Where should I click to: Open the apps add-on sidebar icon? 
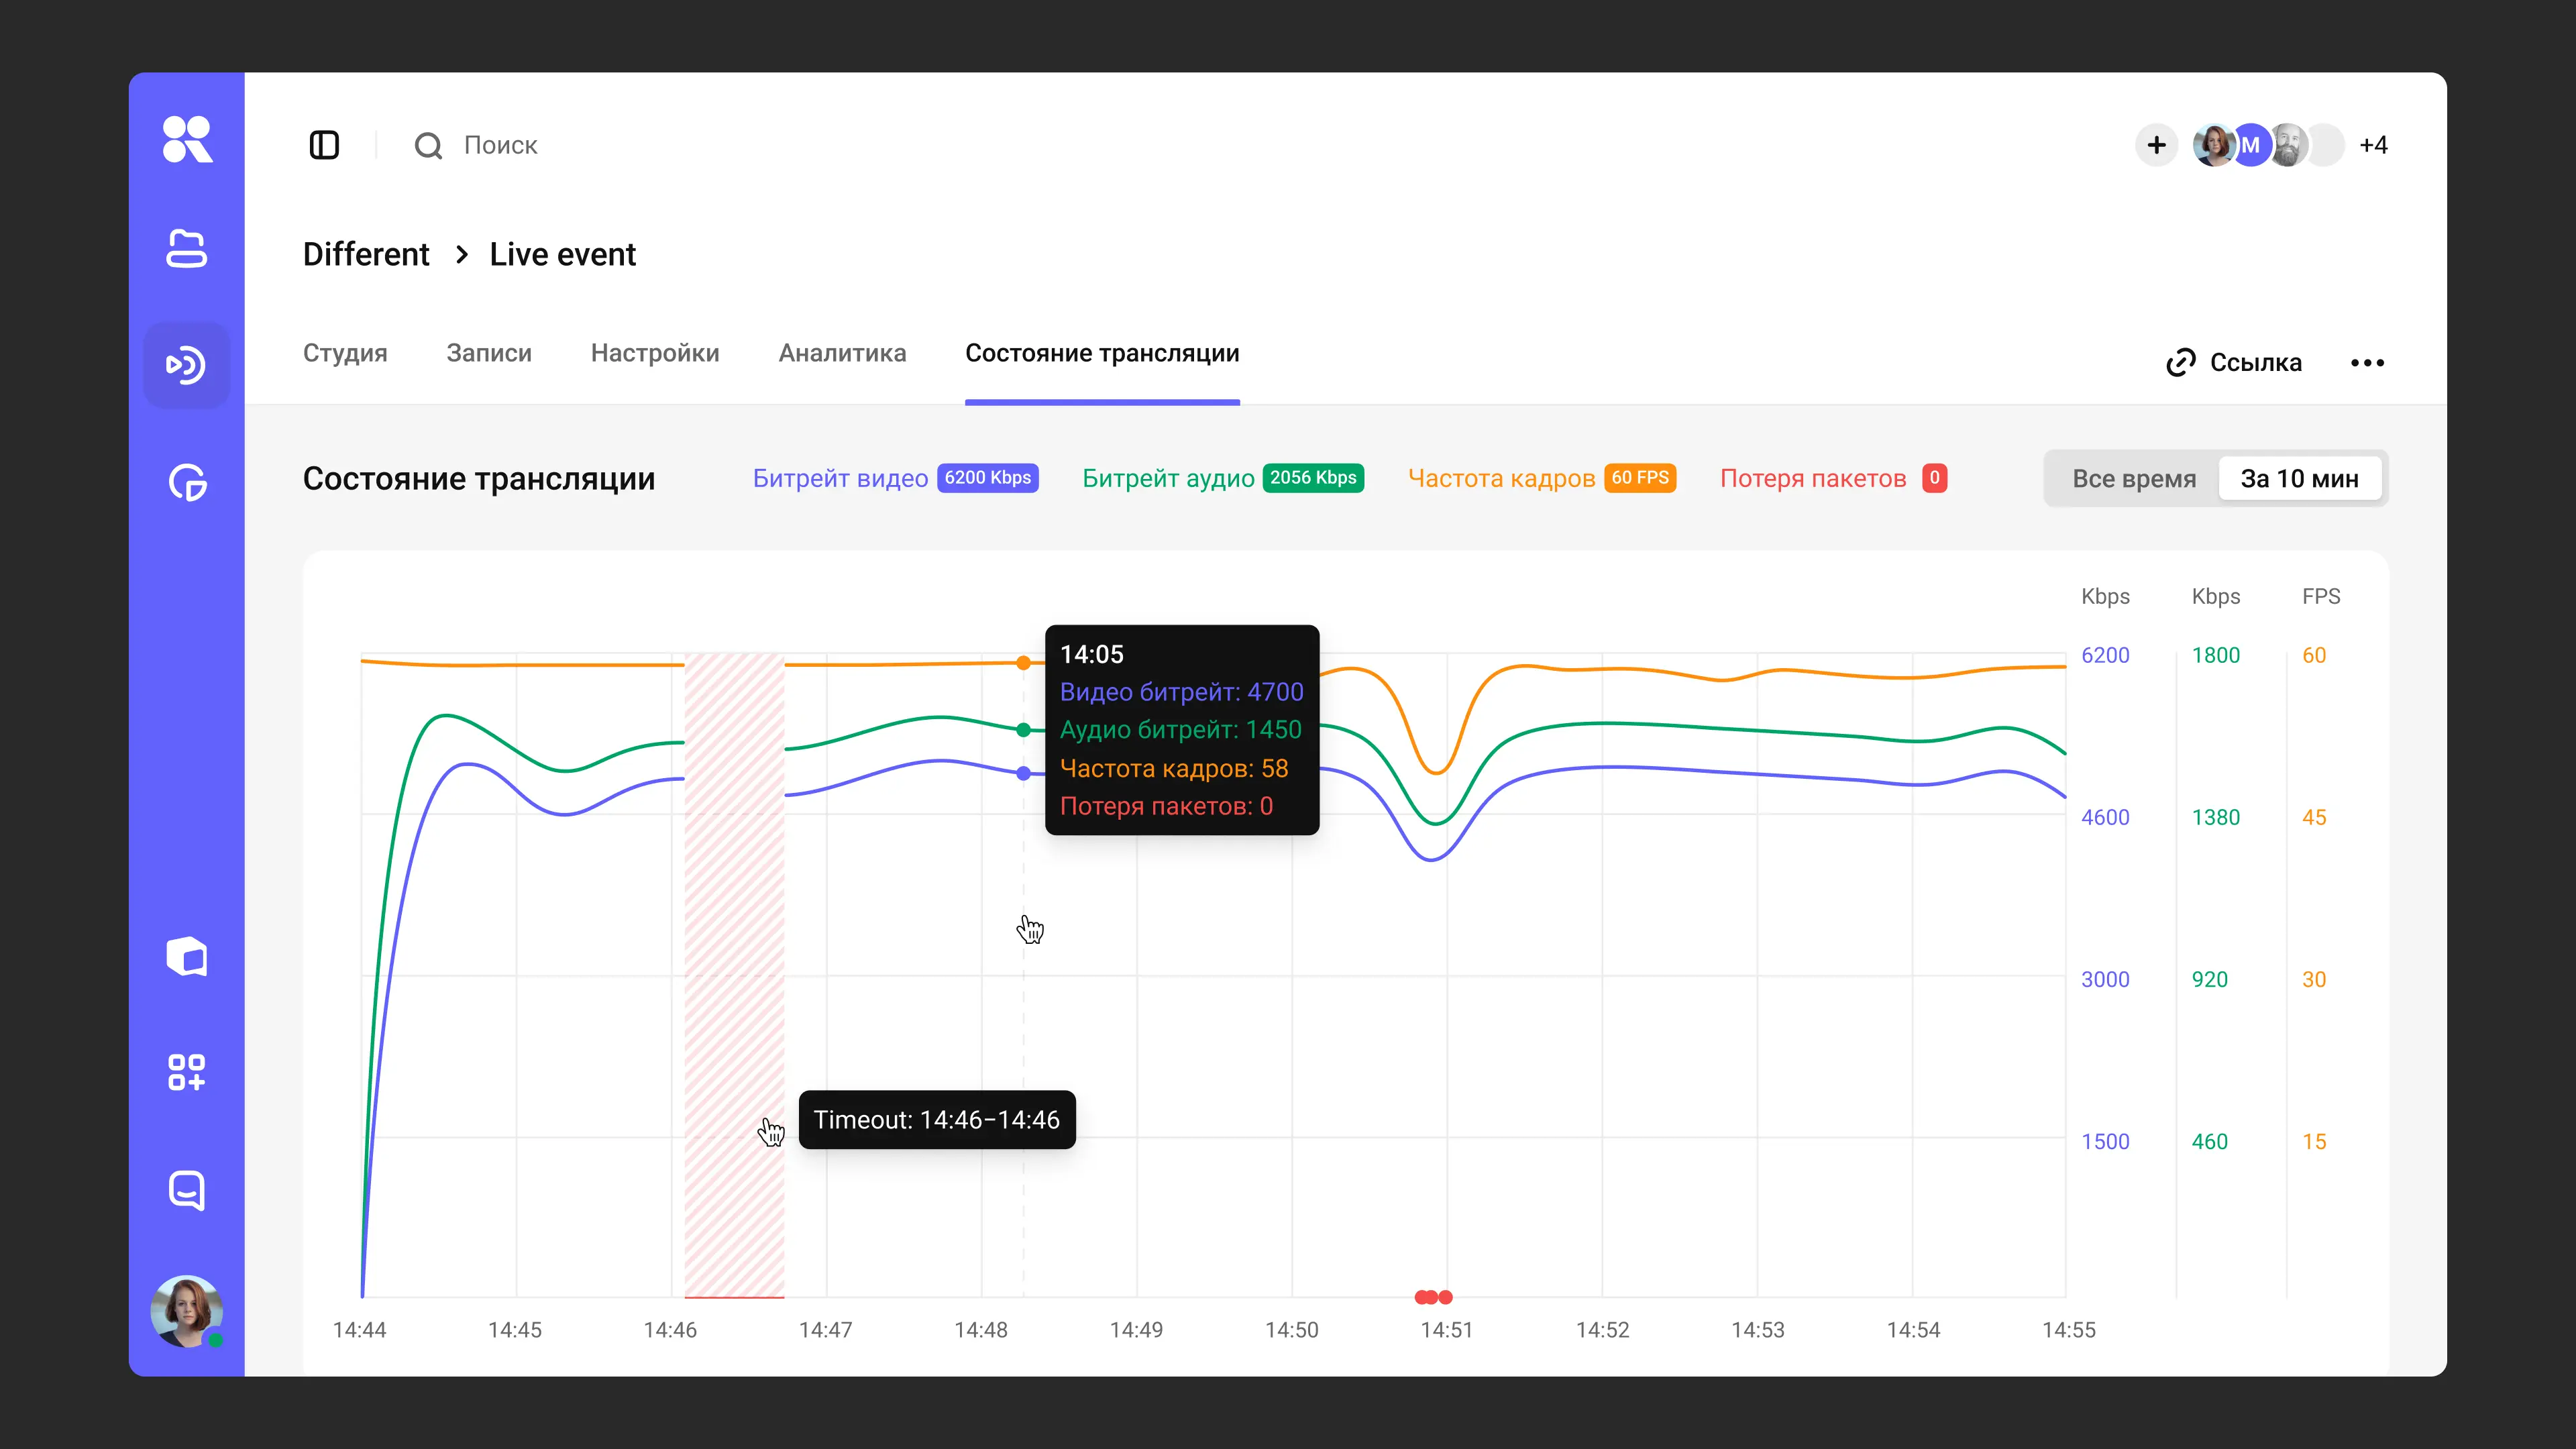click(x=186, y=1072)
